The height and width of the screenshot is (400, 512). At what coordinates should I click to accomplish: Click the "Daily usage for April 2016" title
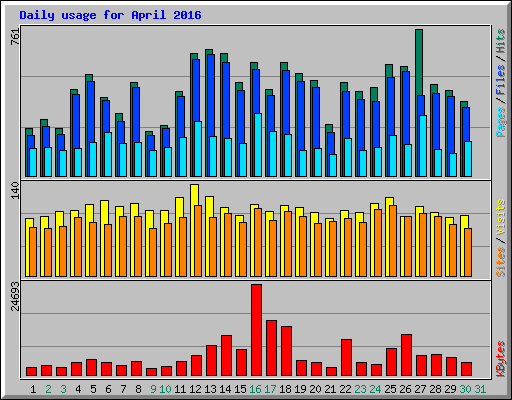110,15
